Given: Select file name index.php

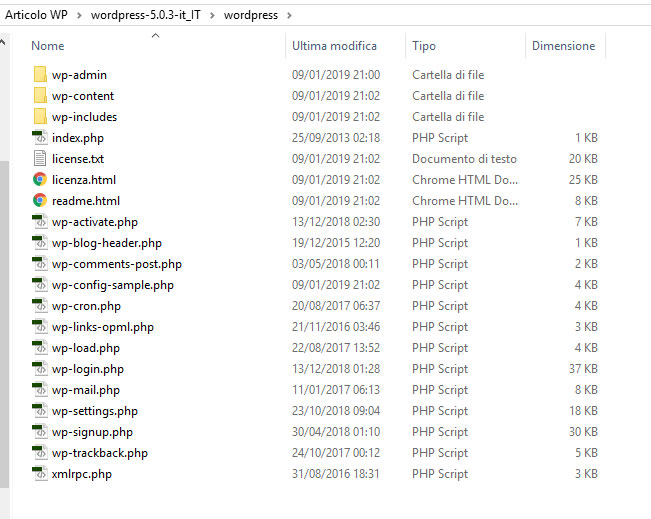Looking at the screenshot, I should [78, 138].
